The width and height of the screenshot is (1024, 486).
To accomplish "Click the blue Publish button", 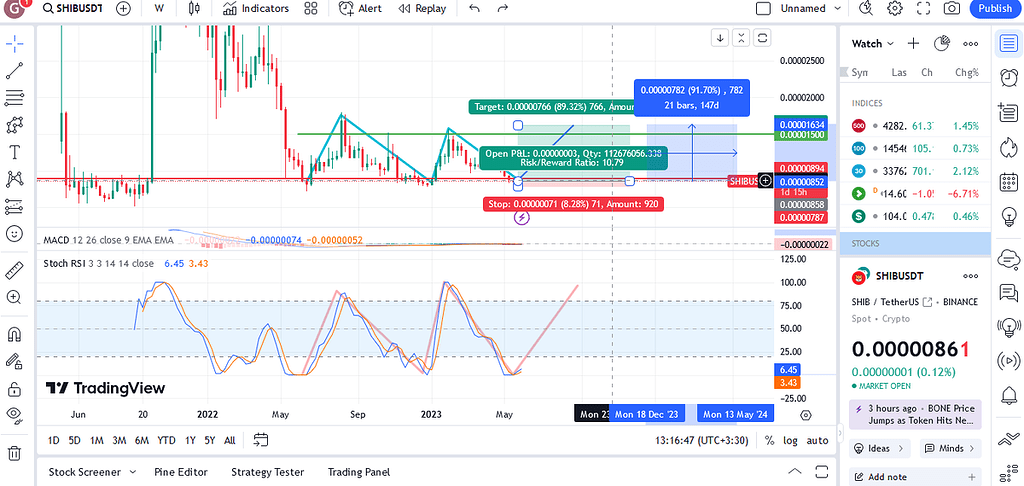I will tap(994, 8).
